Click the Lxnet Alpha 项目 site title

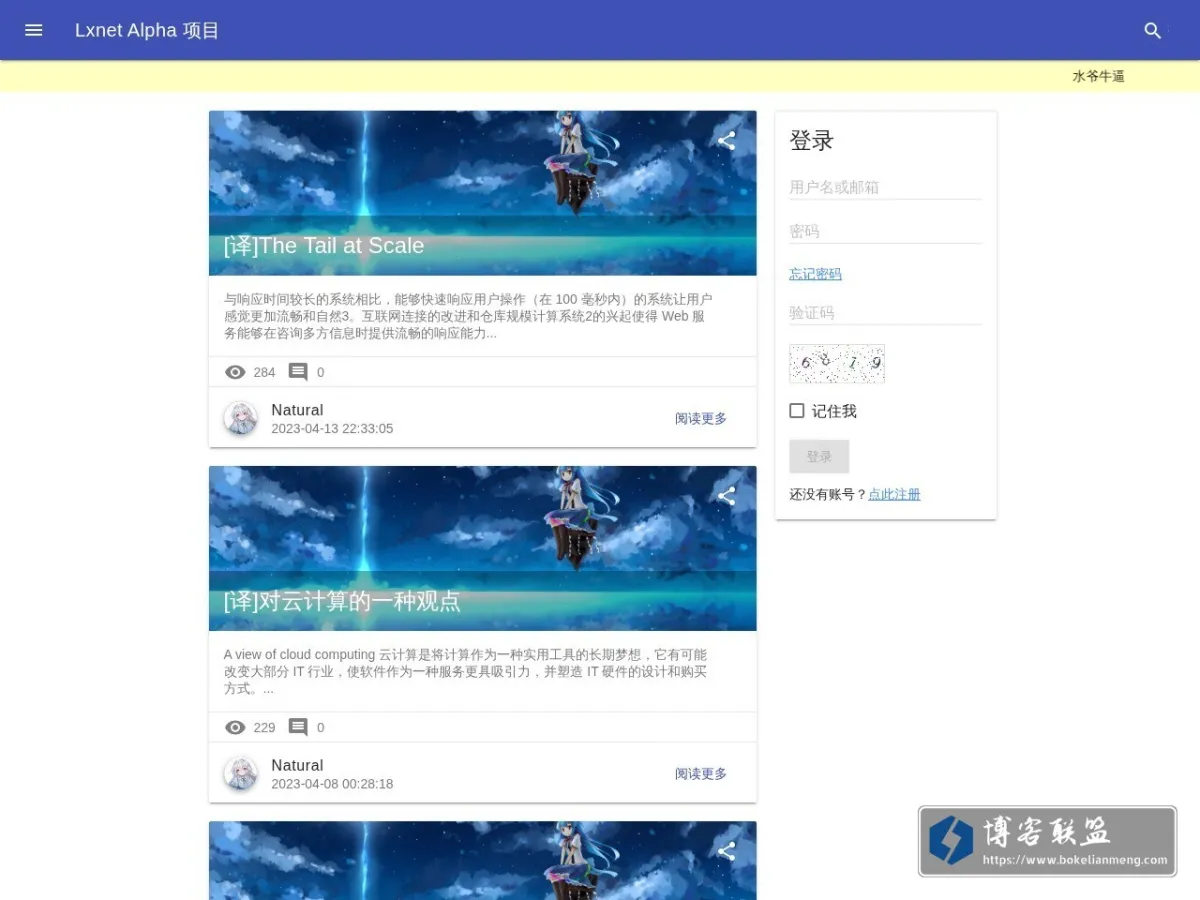(147, 30)
